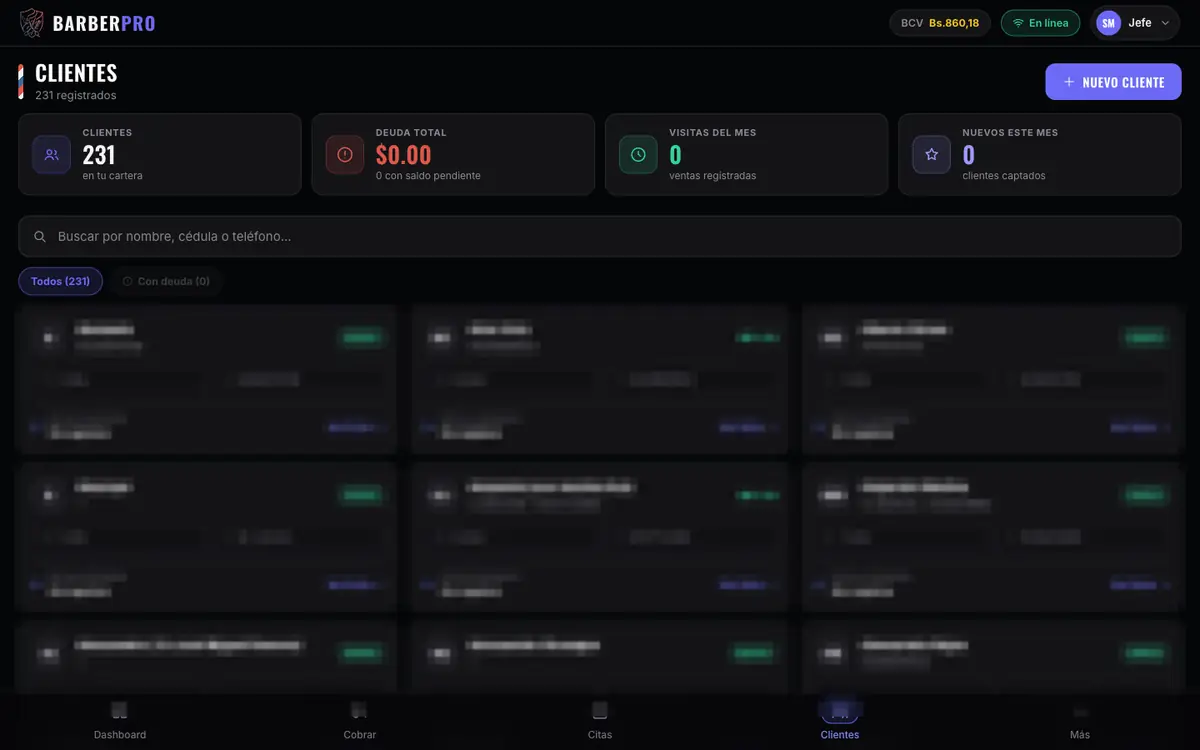This screenshot has width=1200, height=750.
Task: Open the Clientes tab
Action: click(x=840, y=720)
